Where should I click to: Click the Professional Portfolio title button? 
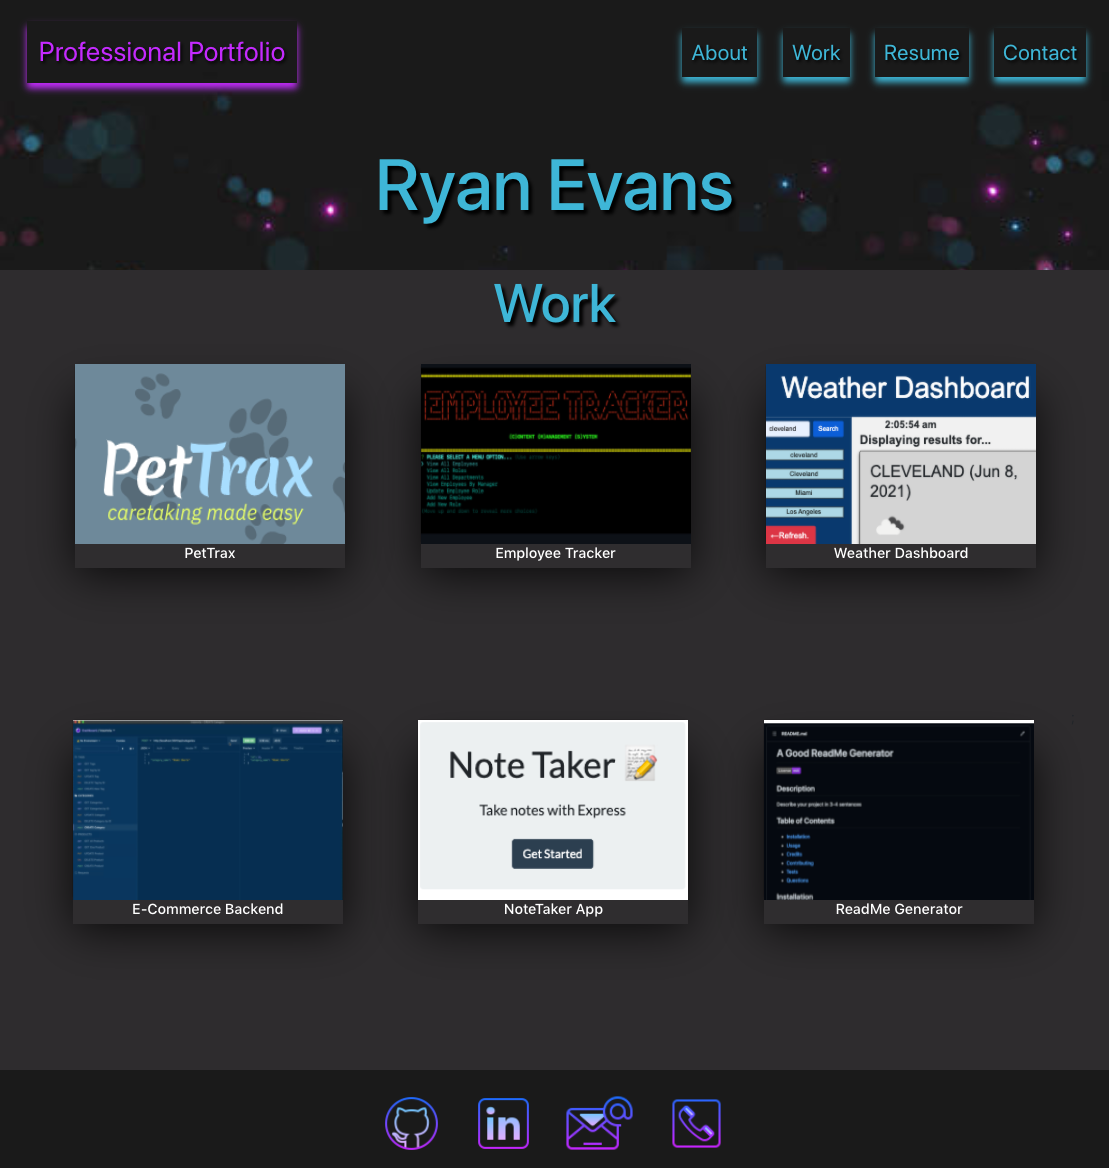tap(162, 53)
